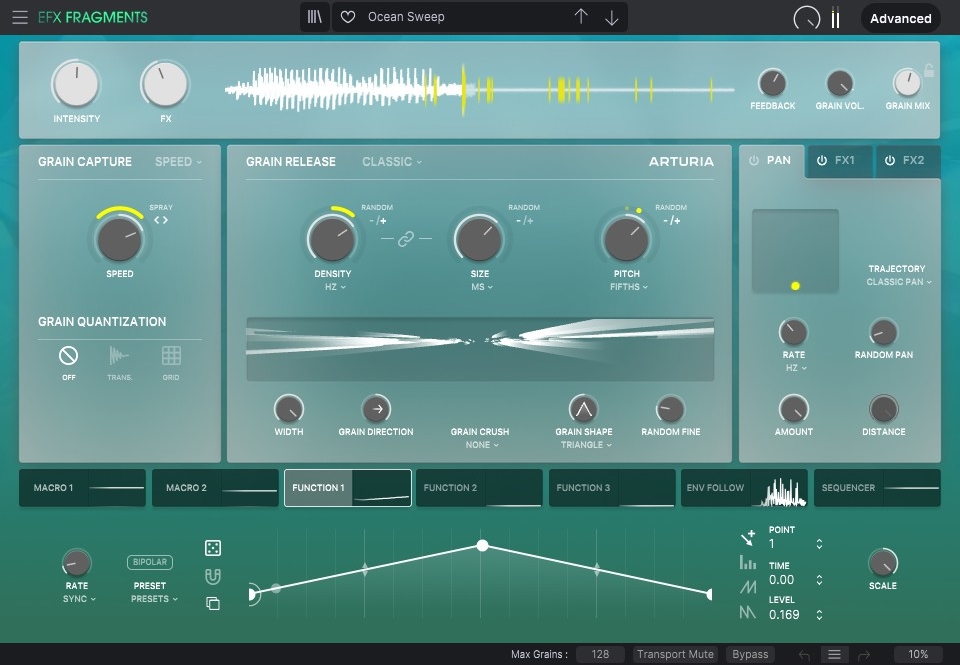
Task: Click the Intensity knob
Action: click(76, 85)
